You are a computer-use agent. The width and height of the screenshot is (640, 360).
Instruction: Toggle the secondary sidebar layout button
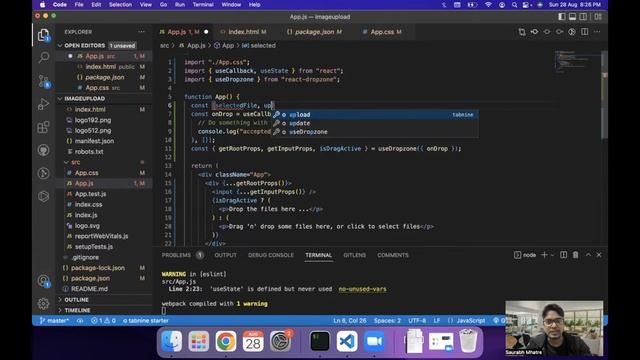click(583, 17)
